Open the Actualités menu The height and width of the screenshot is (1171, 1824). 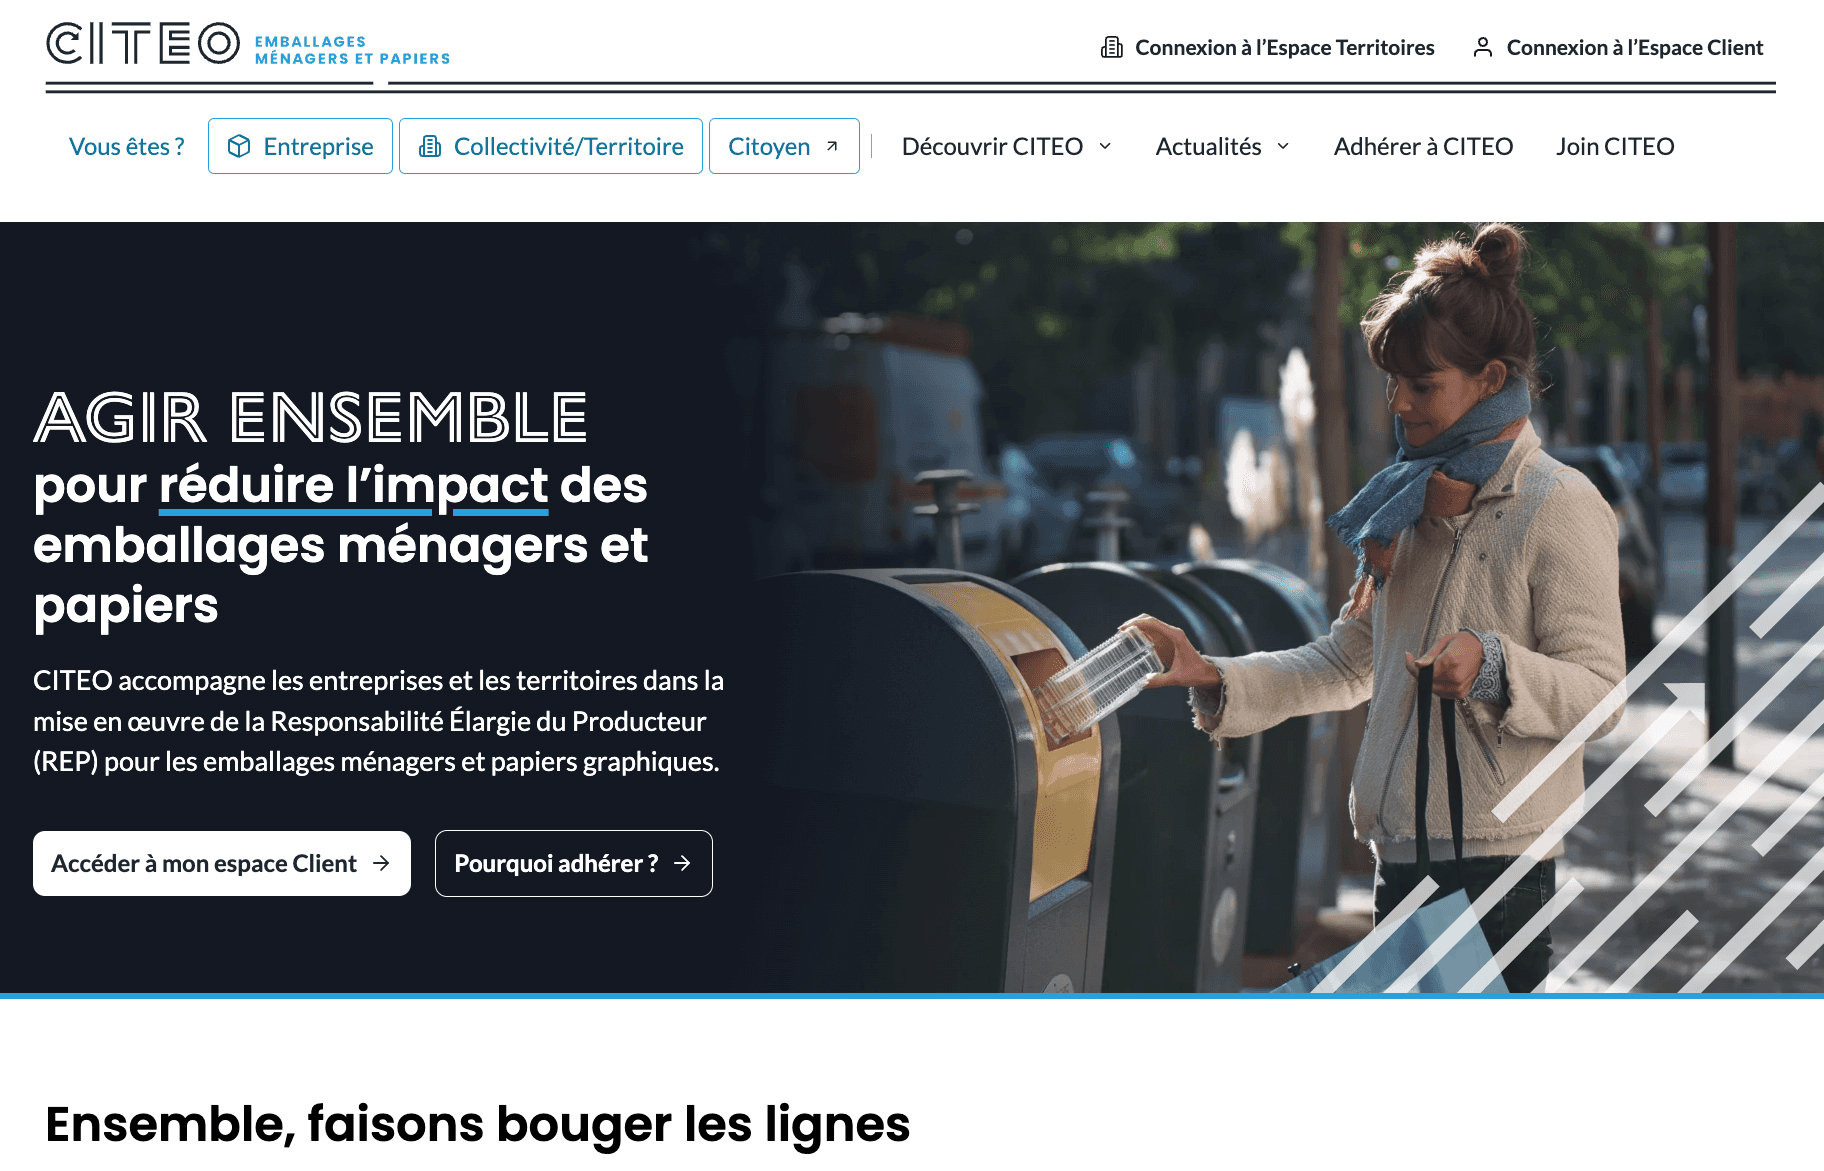click(1223, 146)
